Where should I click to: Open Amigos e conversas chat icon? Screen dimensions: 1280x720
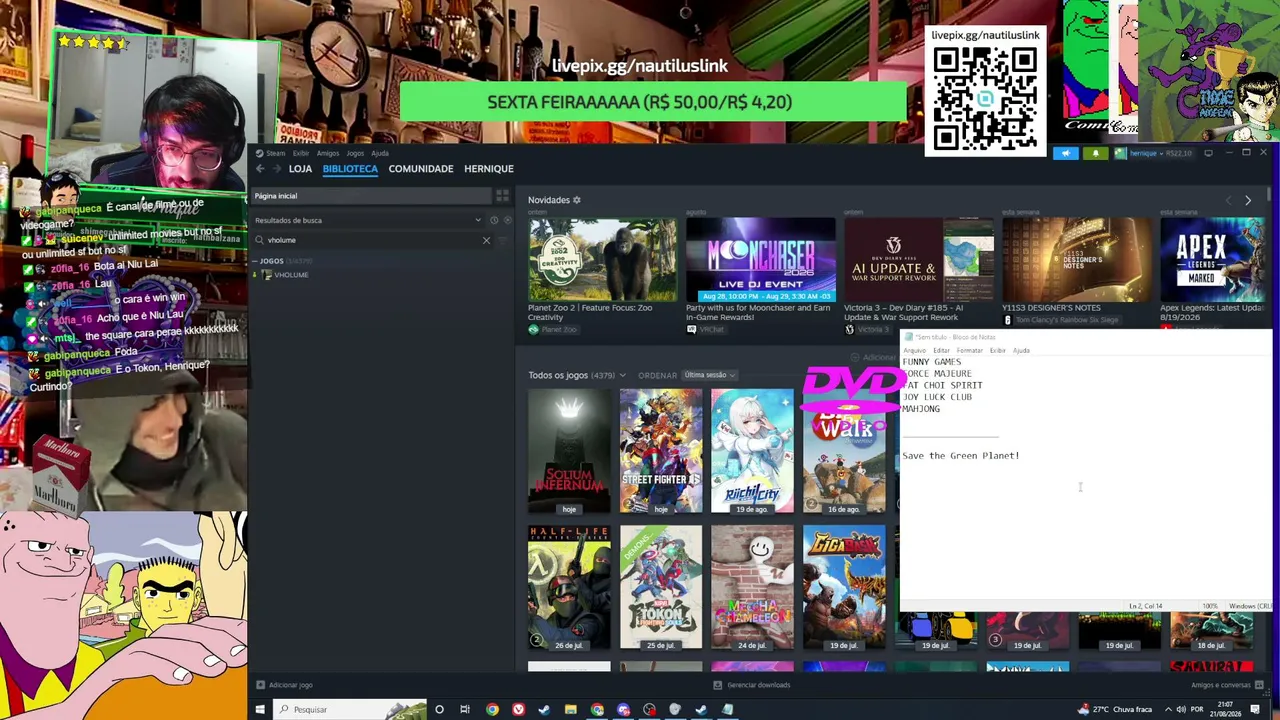coord(1260,685)
